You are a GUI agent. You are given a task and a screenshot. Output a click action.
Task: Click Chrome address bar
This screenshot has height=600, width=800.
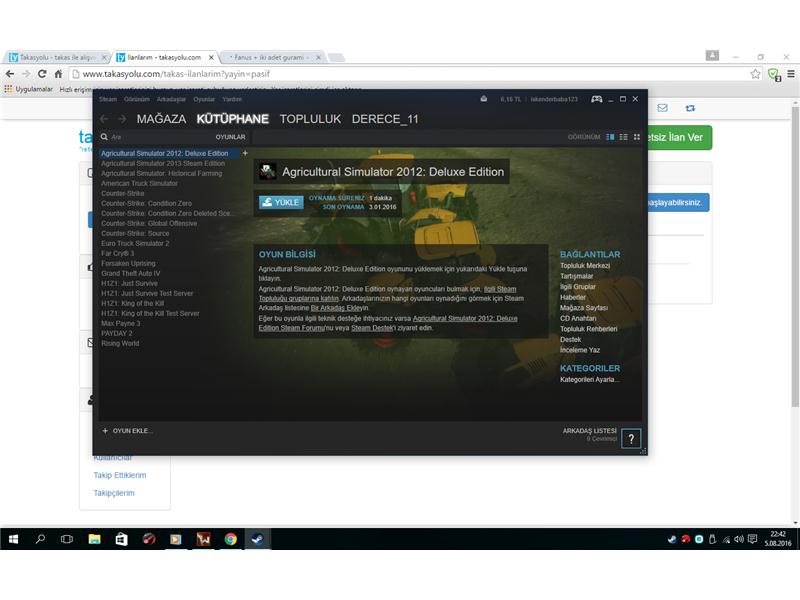(408, 74)
